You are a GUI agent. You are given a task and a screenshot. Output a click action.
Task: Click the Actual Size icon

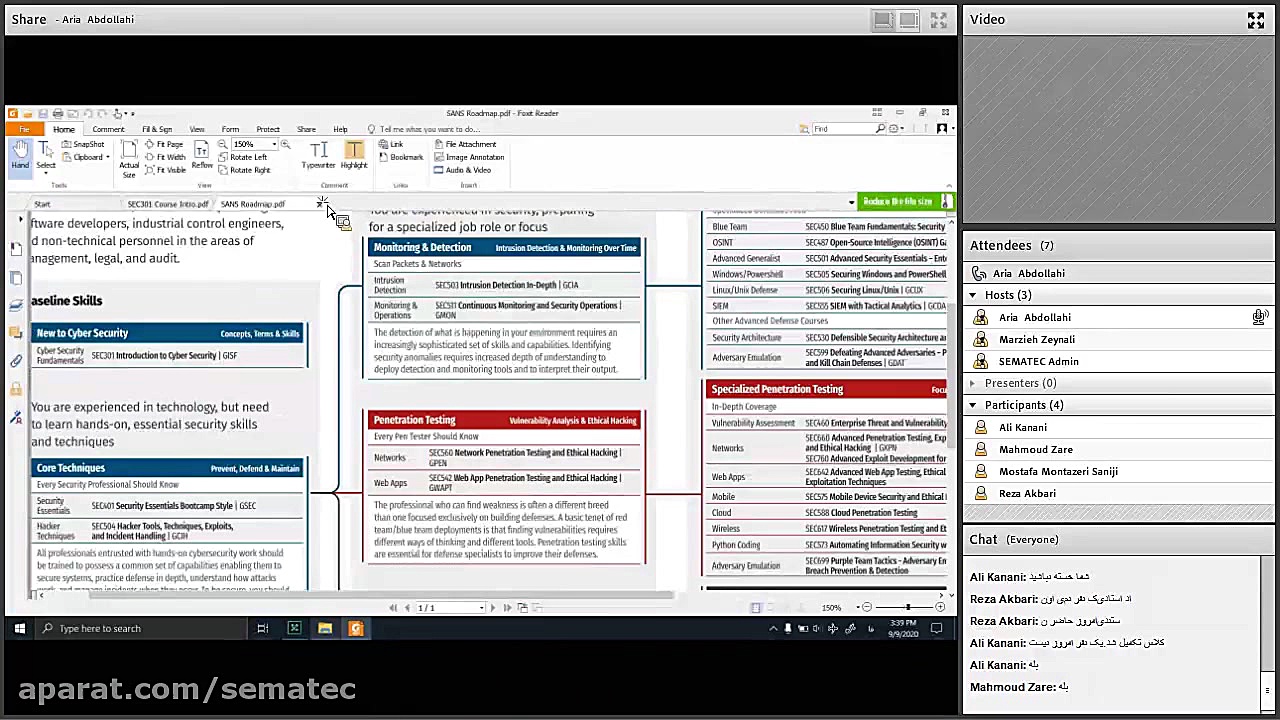click(x=129, y=158)
